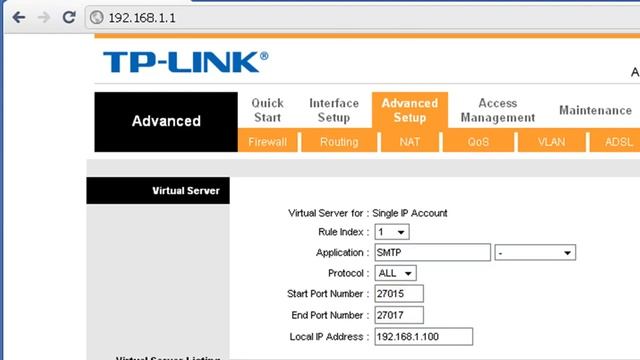Click the black Advanced section label
The width and height of the screenshot is (640, 360).
pos(166,122)
